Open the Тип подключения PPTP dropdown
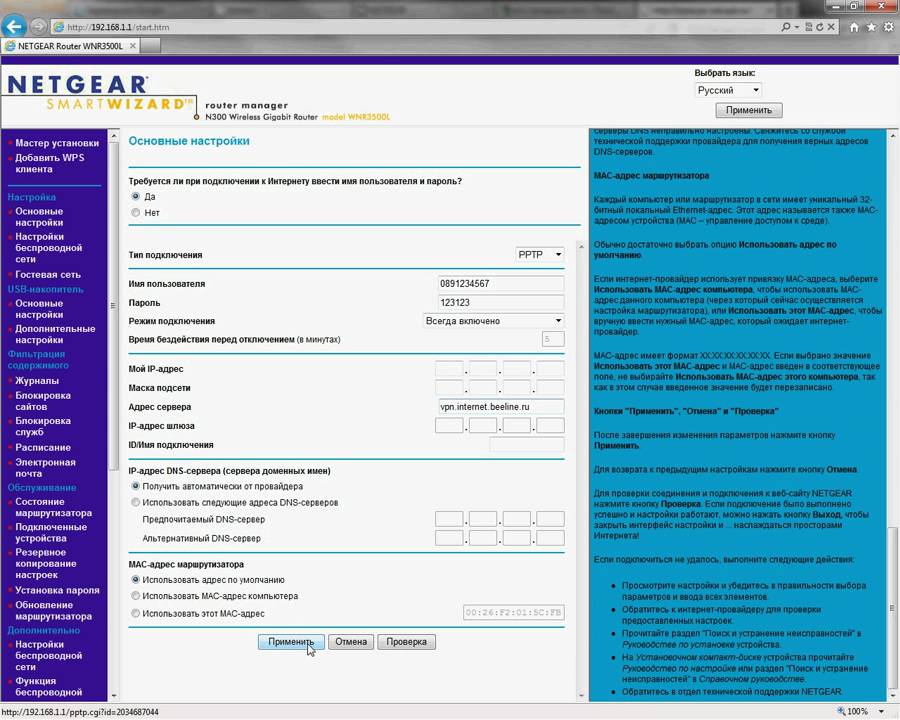This screenshot has height=720, width=900. [x=540, y=254]
